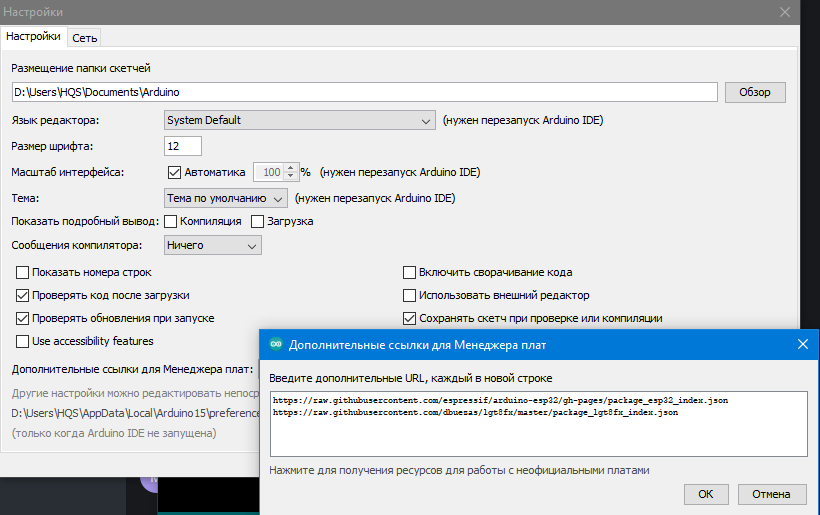Screen dimensions: 820x515
Task: Enable Показать номера строк checkbox
Action: pos(22,272)
